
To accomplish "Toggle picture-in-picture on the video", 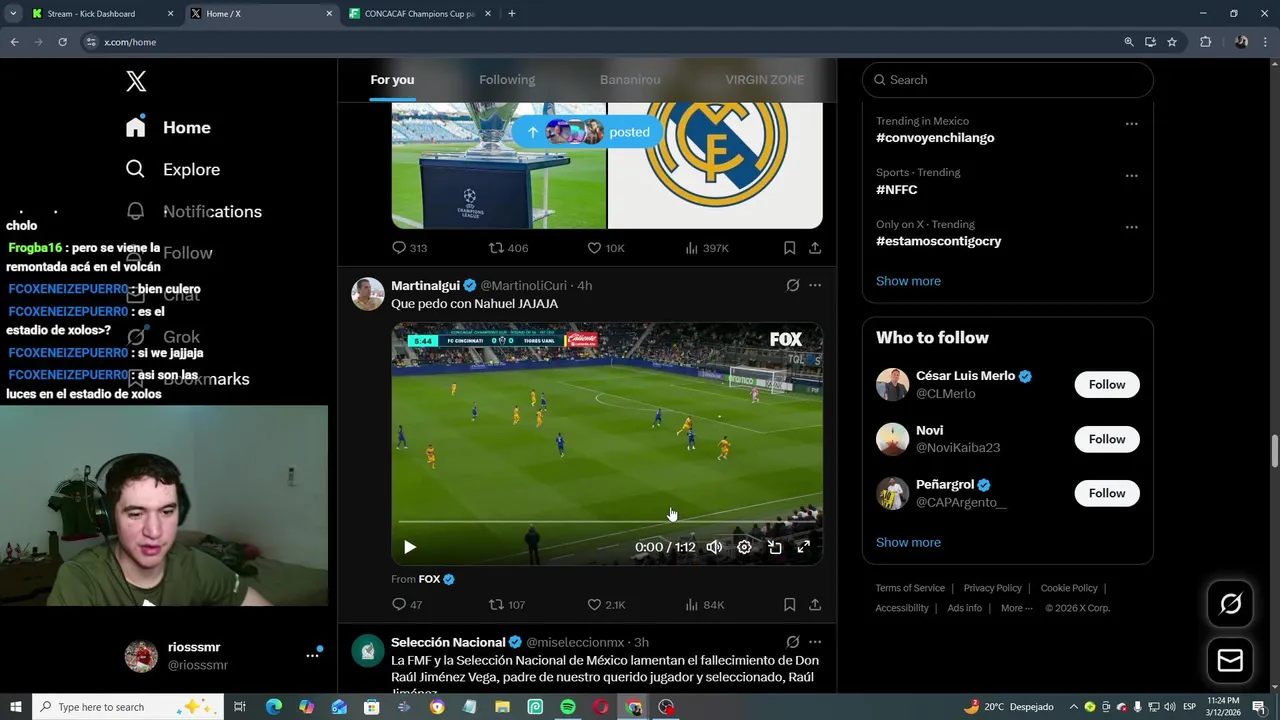I will (x=775, y=547).
